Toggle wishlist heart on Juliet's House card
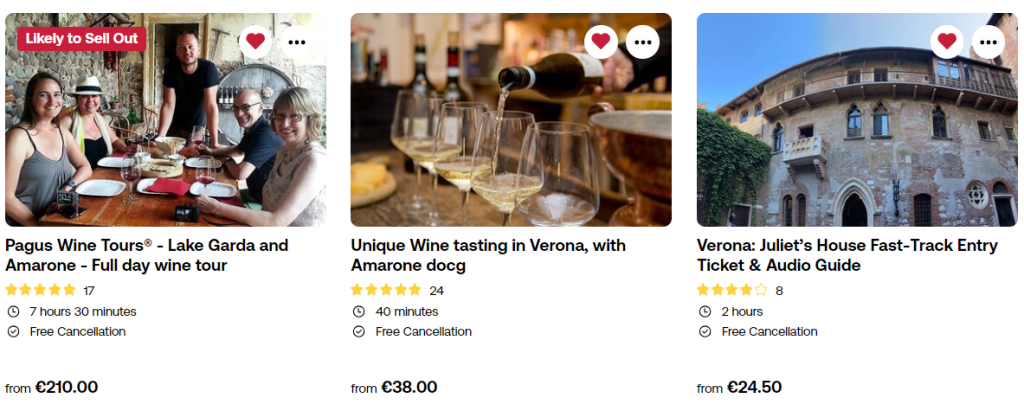The image size is (1024, 411). [947, 41]
